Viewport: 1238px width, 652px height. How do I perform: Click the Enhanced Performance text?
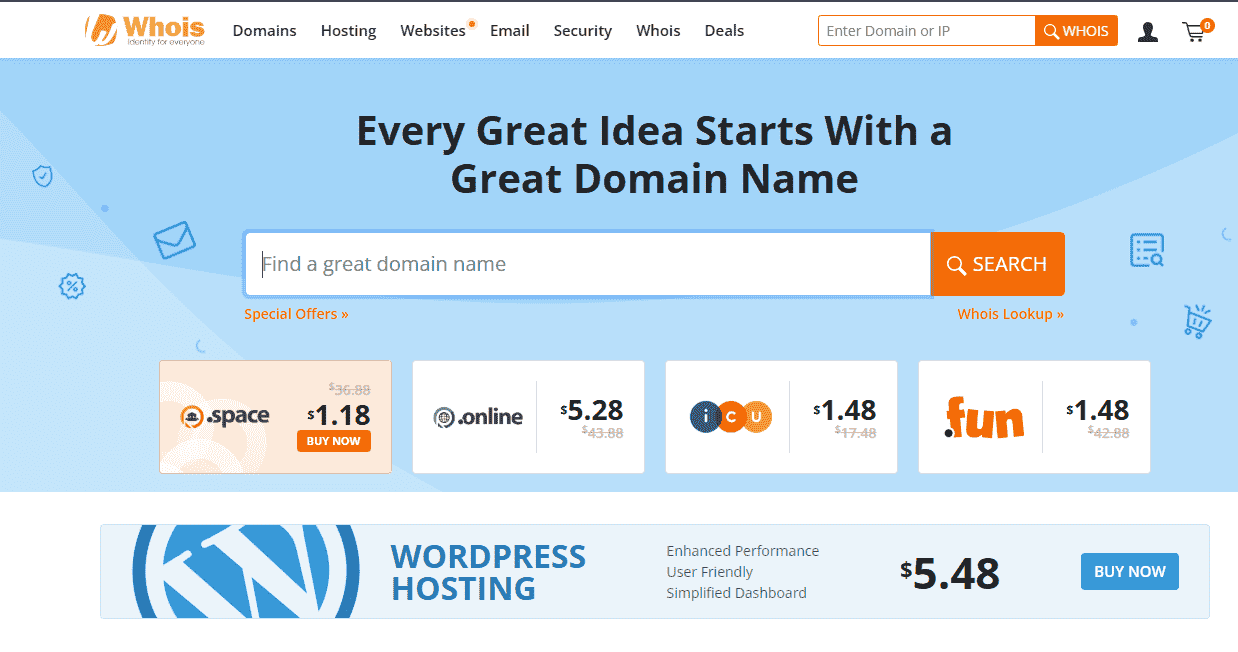(743, 551)
